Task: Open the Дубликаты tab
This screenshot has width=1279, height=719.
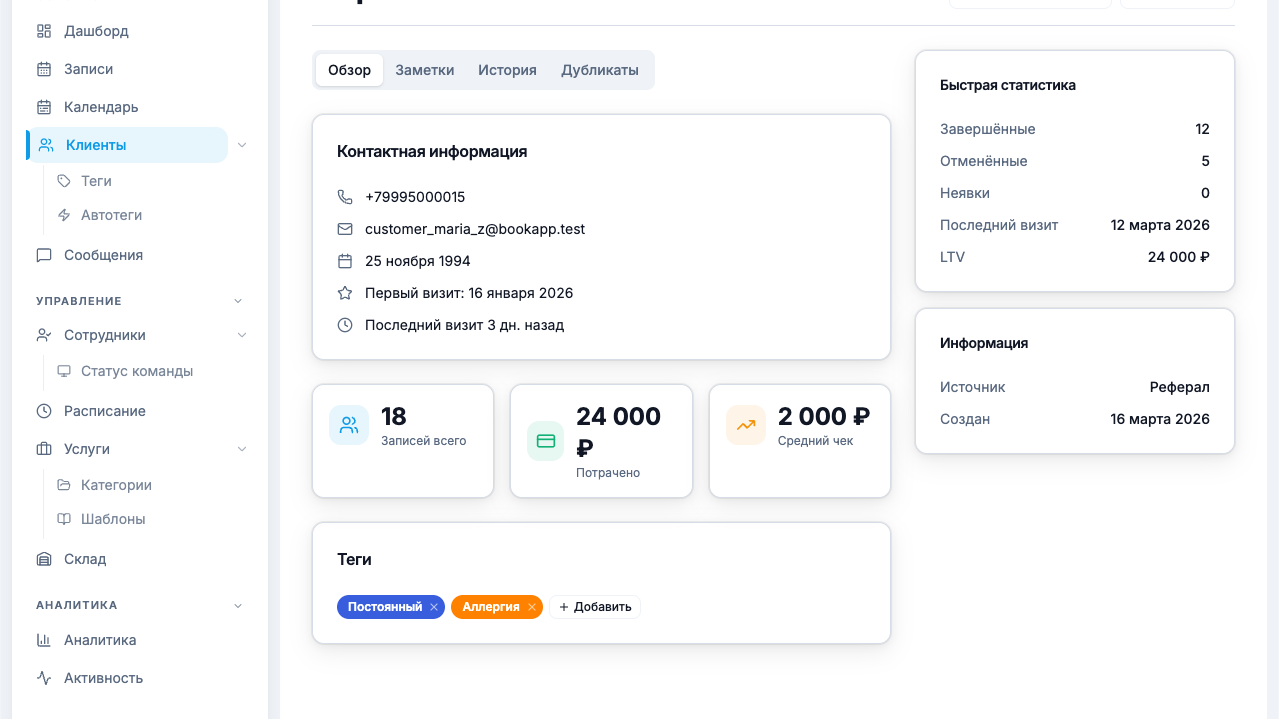Action: 600,70
